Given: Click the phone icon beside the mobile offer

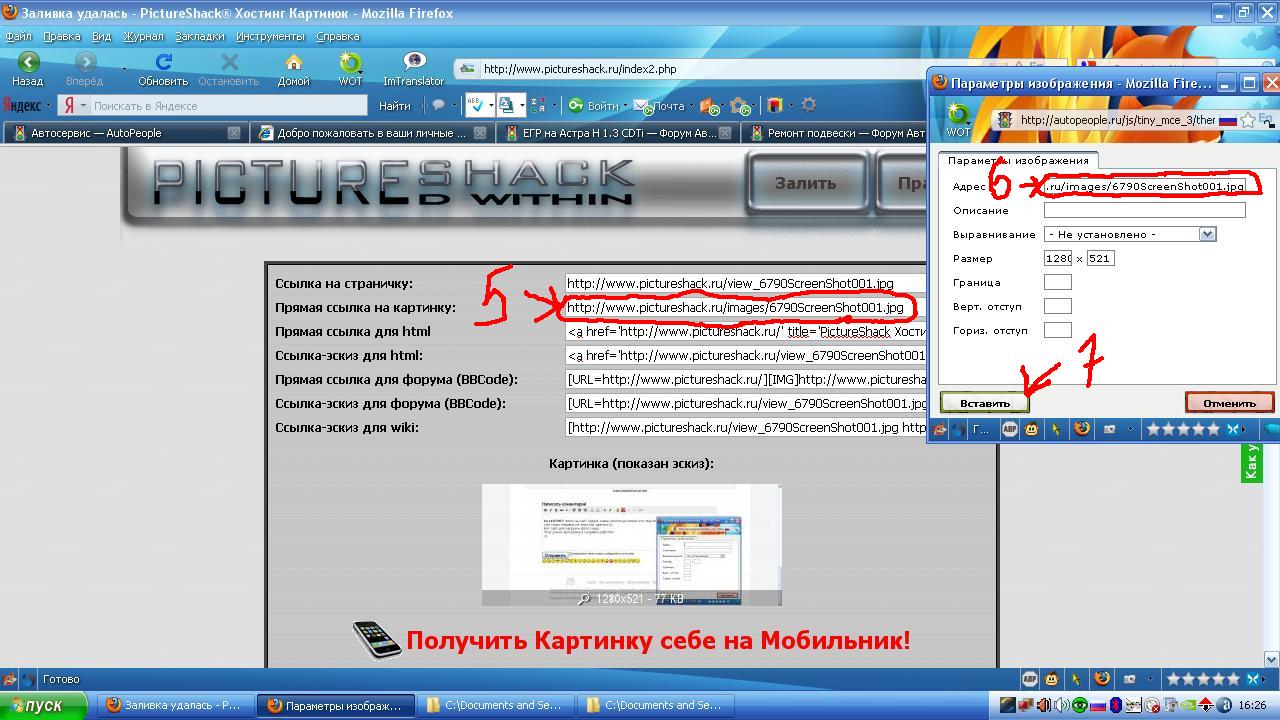Looking at the screenshot, I should pyautogui.click(x=377, y=640).
